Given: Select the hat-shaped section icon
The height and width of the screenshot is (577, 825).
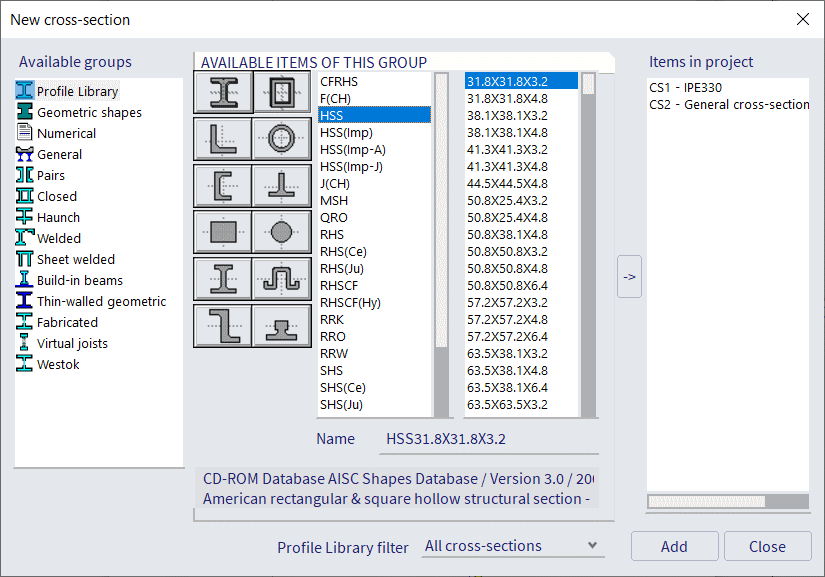Looking at the screenshot, I should pos(281,278).
